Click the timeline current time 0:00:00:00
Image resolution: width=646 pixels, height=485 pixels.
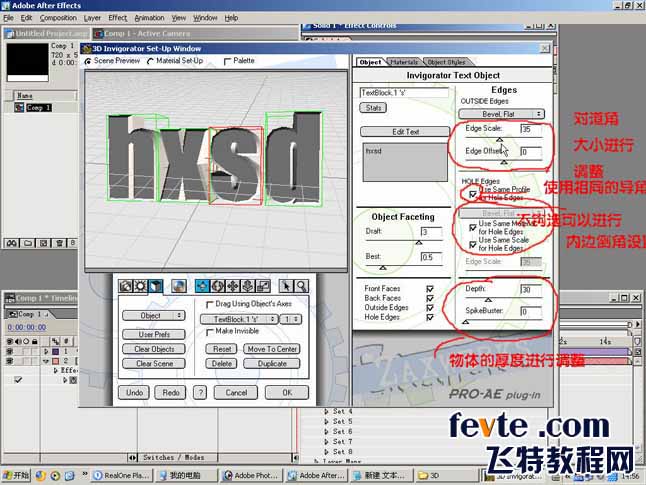27,327
